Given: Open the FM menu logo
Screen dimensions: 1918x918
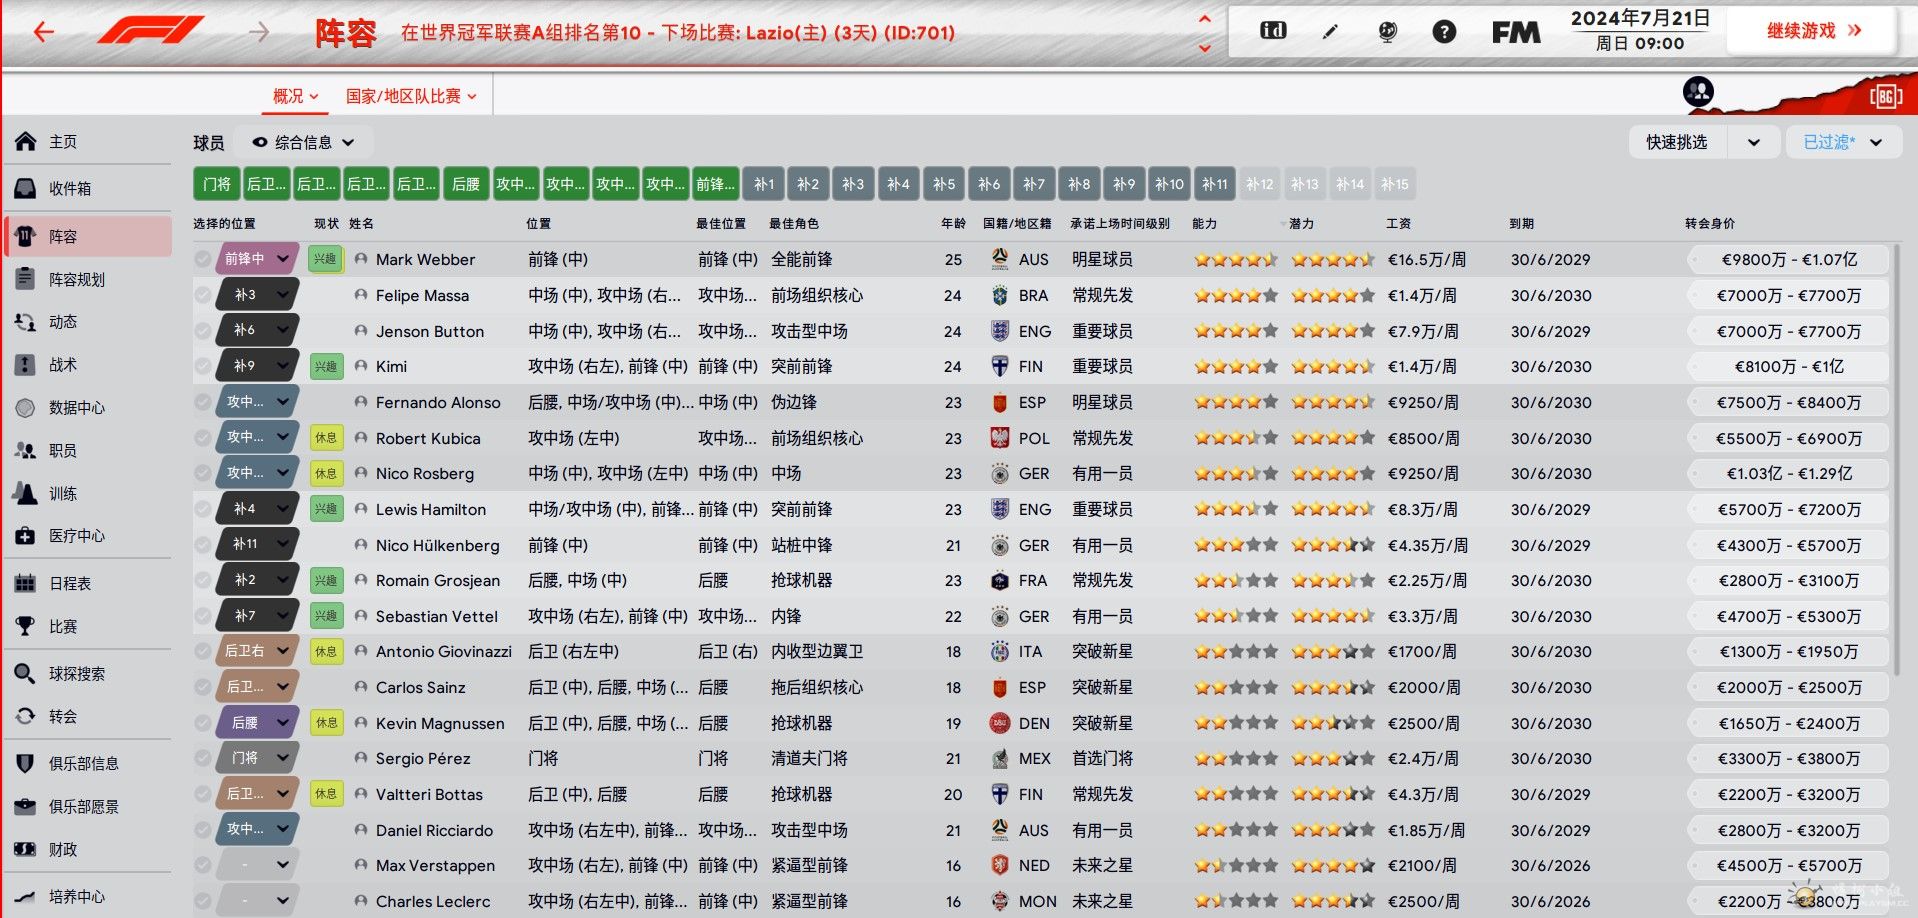Looking at the screenshot, I should coord(1516,32).
